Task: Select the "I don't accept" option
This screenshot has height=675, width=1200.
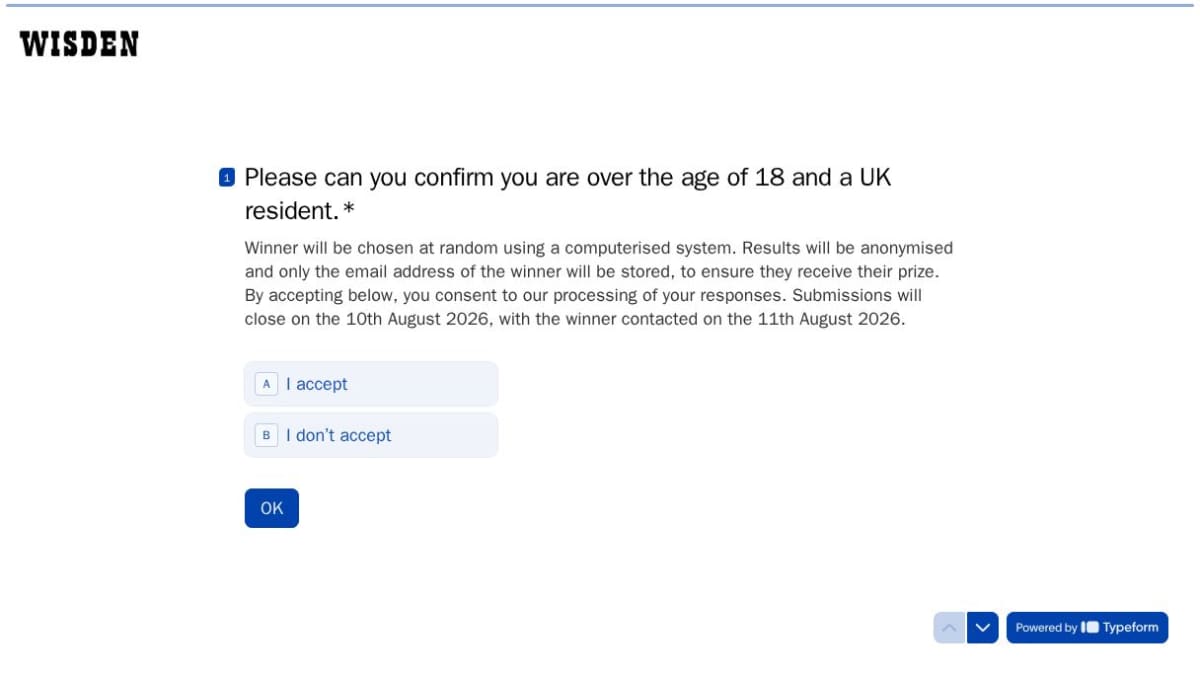Action: pos(371,435)
